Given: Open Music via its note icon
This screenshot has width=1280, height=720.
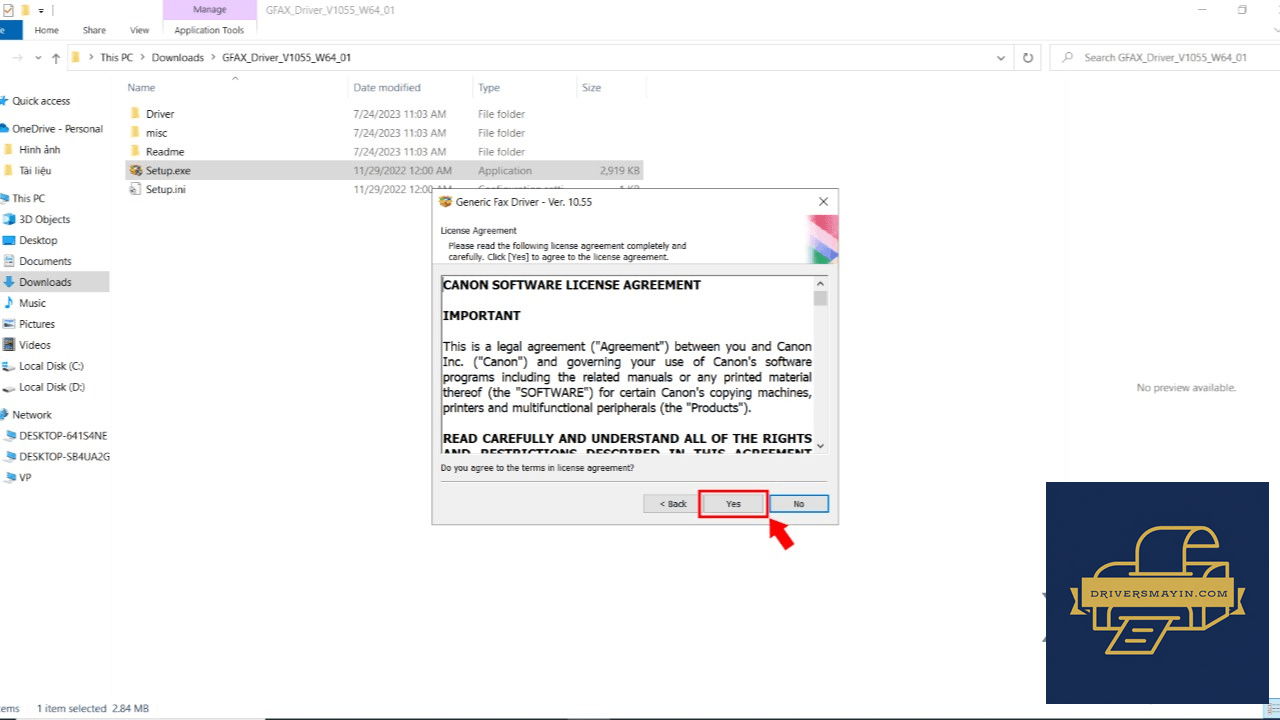Looking at the screenshot, I should tap(9, 303).
